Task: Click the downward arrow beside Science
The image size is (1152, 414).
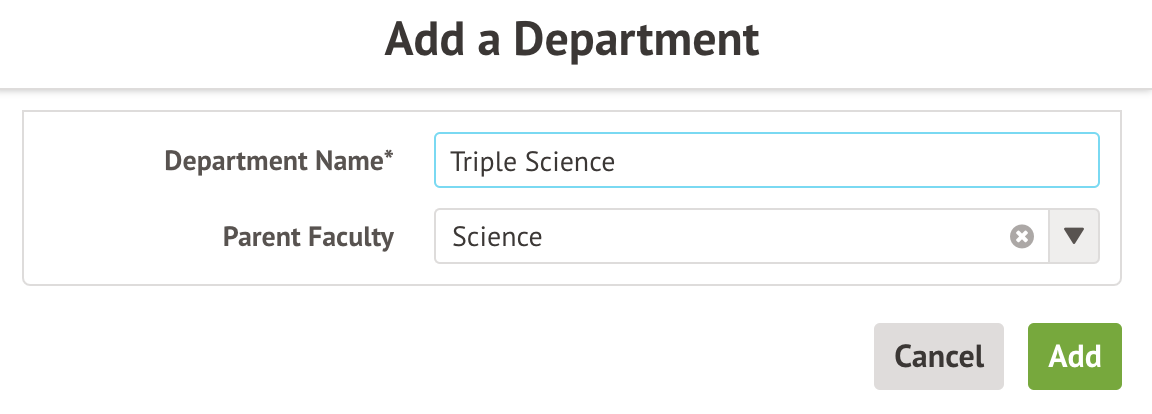Action: tap(1074, 237)
